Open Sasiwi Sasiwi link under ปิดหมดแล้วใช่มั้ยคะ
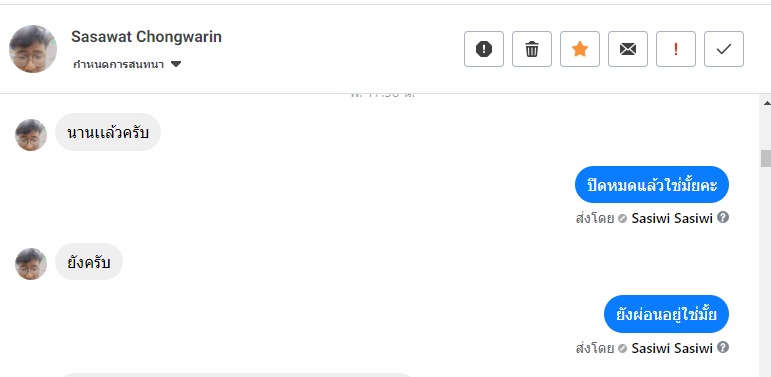 (x=672, y=218)
